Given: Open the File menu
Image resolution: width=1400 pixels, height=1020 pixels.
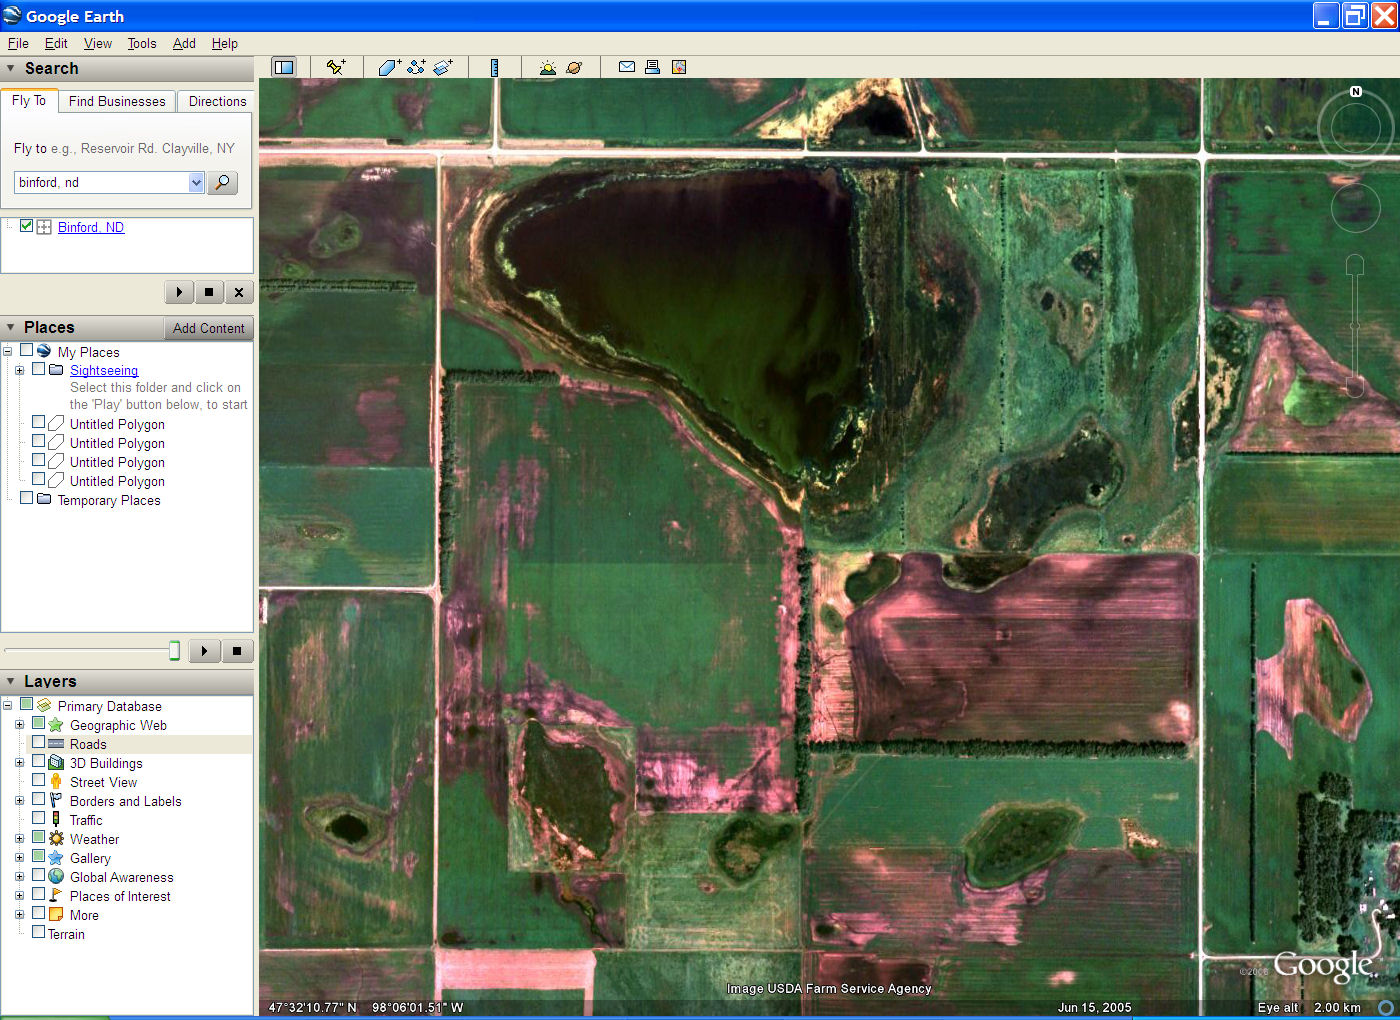Looking at the screenshot, I should tap(18, 43).
